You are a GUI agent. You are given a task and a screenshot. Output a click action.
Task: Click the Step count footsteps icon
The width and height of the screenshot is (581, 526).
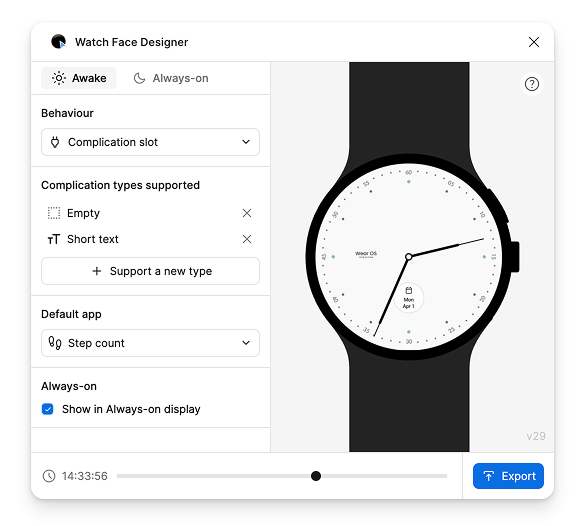(x=55, y=343)
